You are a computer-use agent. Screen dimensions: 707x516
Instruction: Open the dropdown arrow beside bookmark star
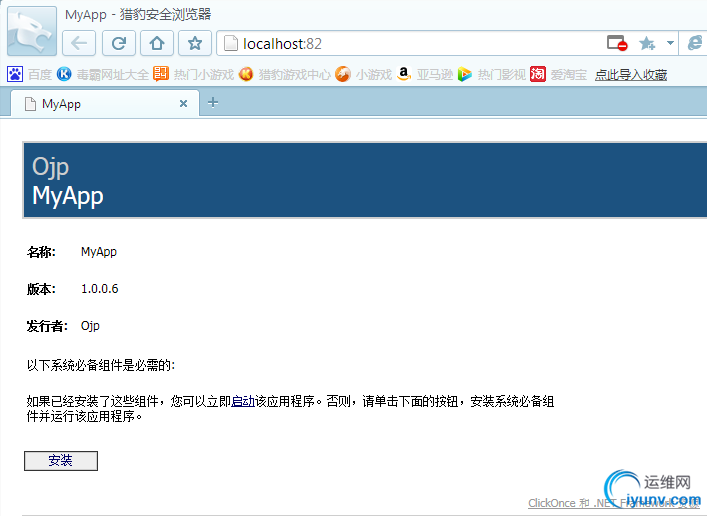coord(670,43)
